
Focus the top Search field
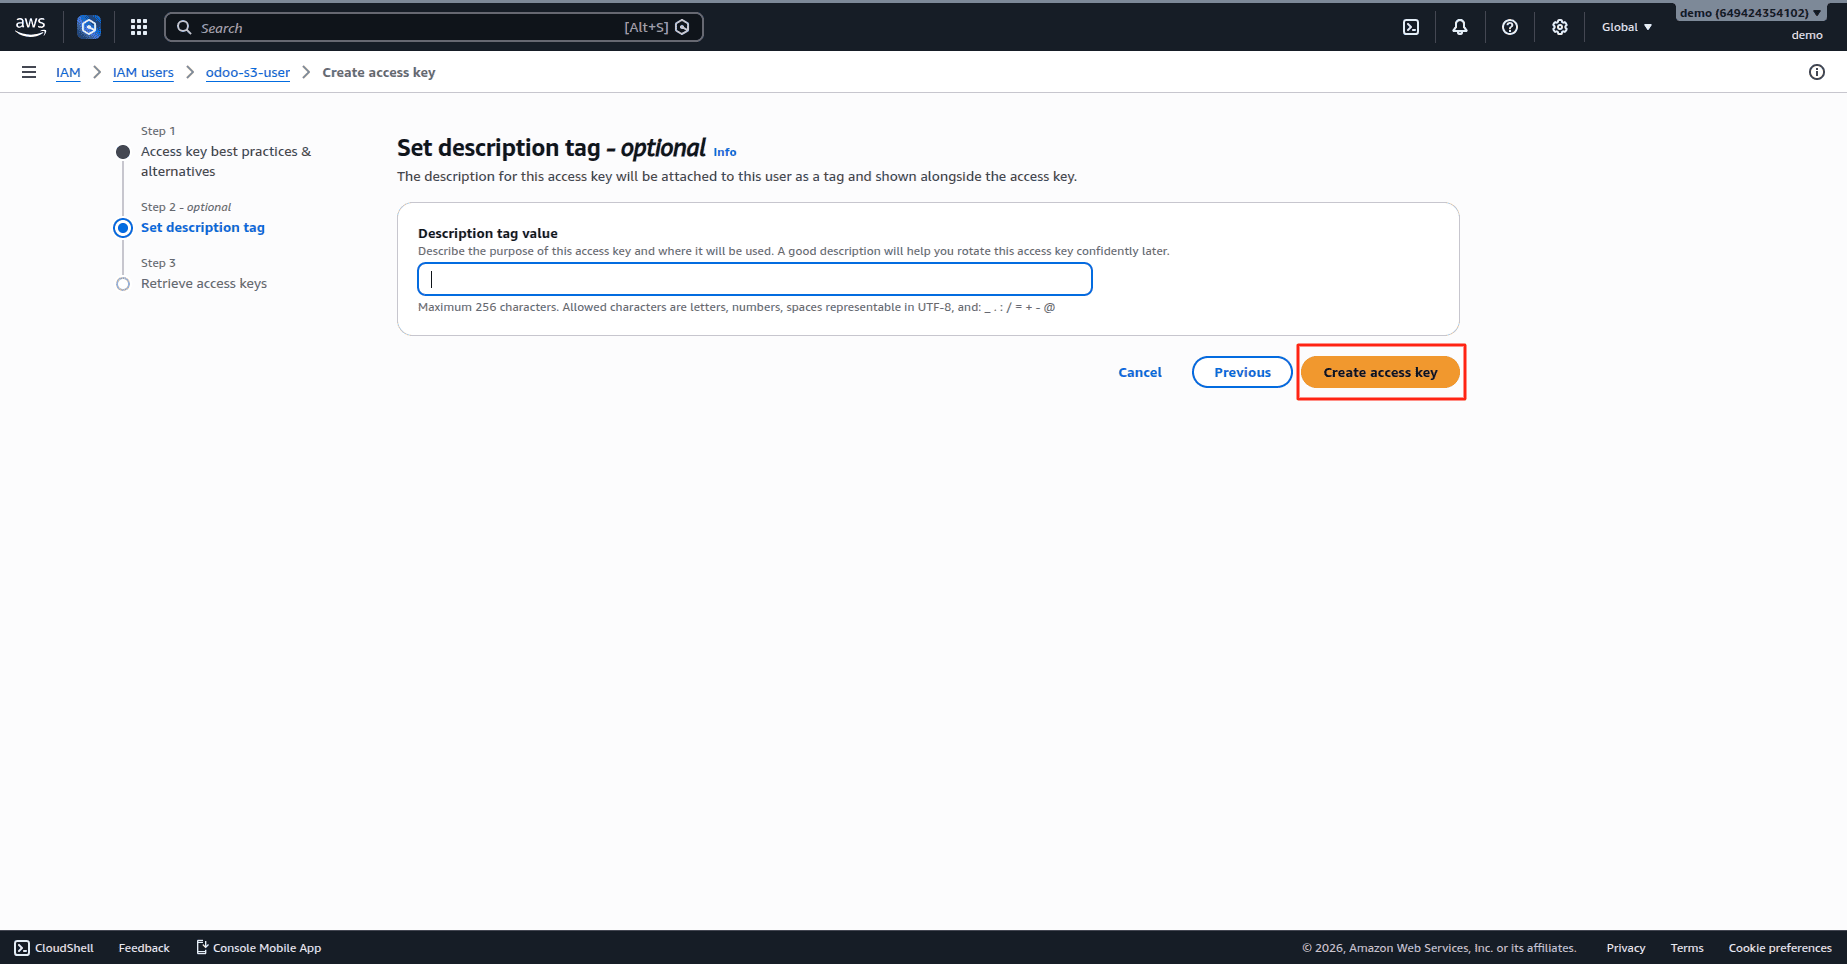tap(434, 28)
